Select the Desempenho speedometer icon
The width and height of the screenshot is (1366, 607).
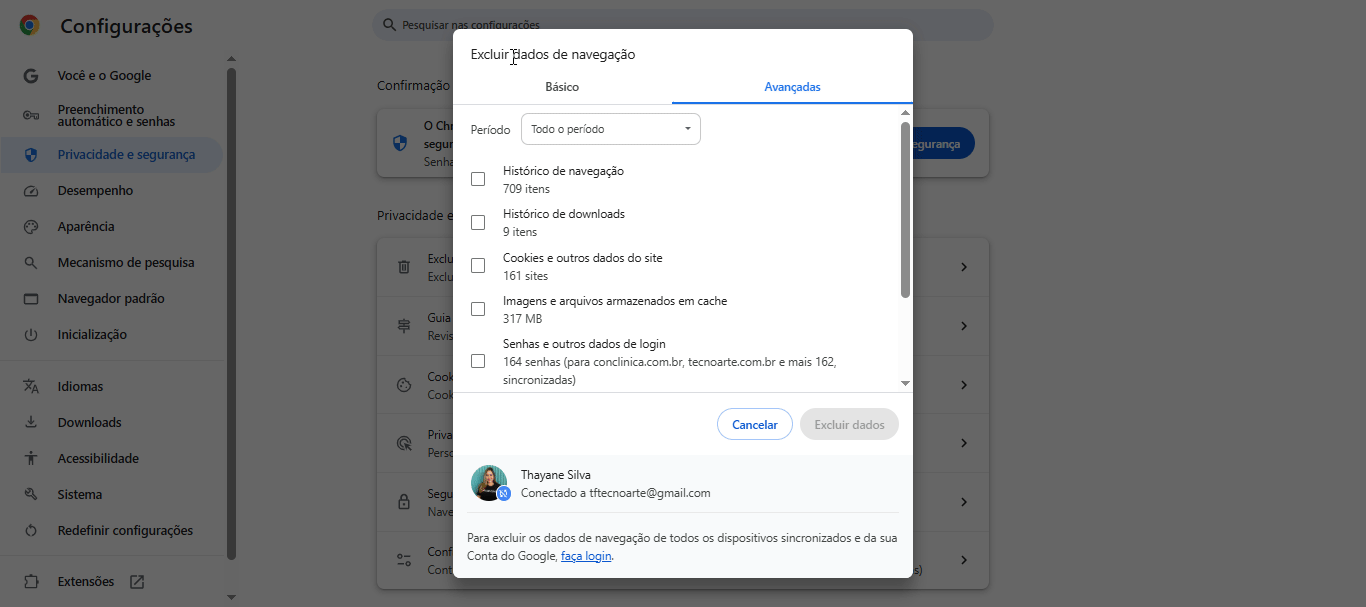31,191
